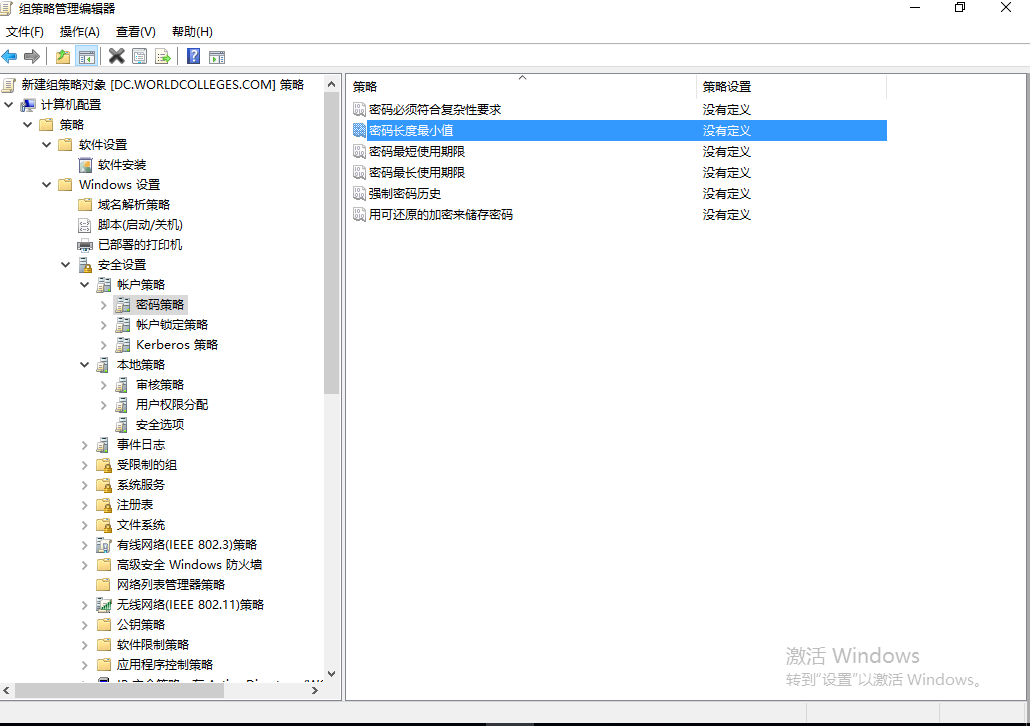Click the 策略设置 column header
The height and width of the screenshot is (726, 1030).
pos(790,86)
